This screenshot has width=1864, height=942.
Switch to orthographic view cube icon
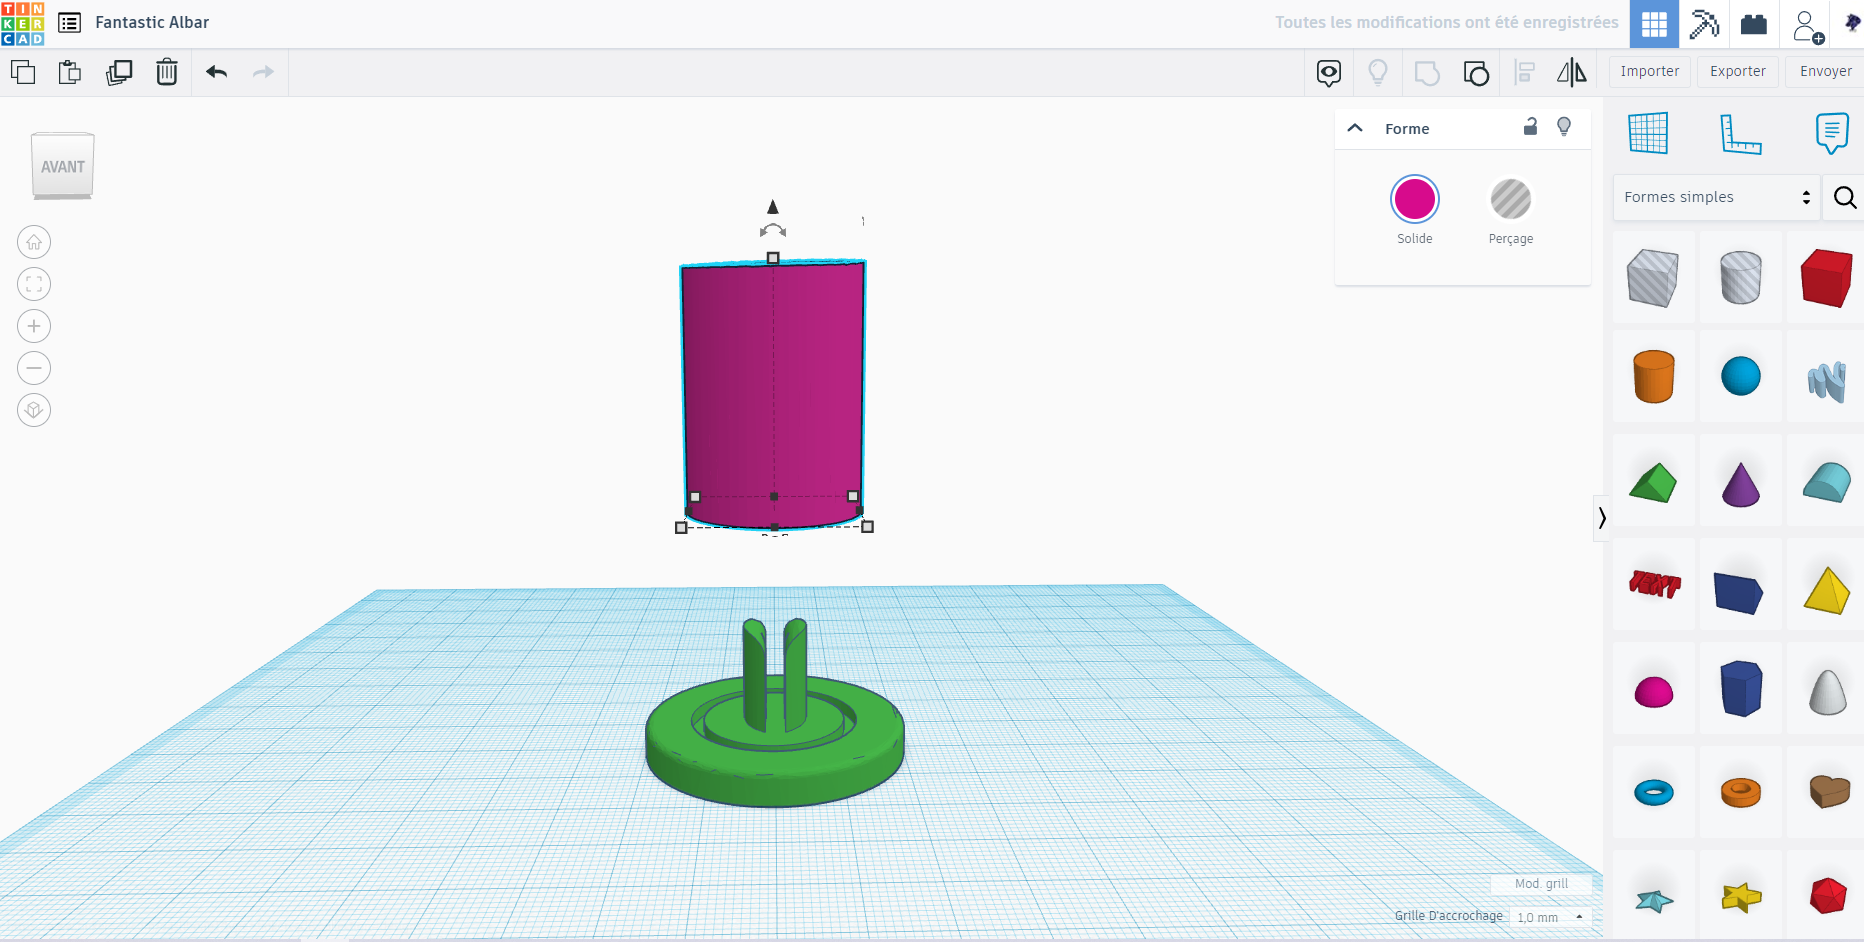[x=34, y=410]
